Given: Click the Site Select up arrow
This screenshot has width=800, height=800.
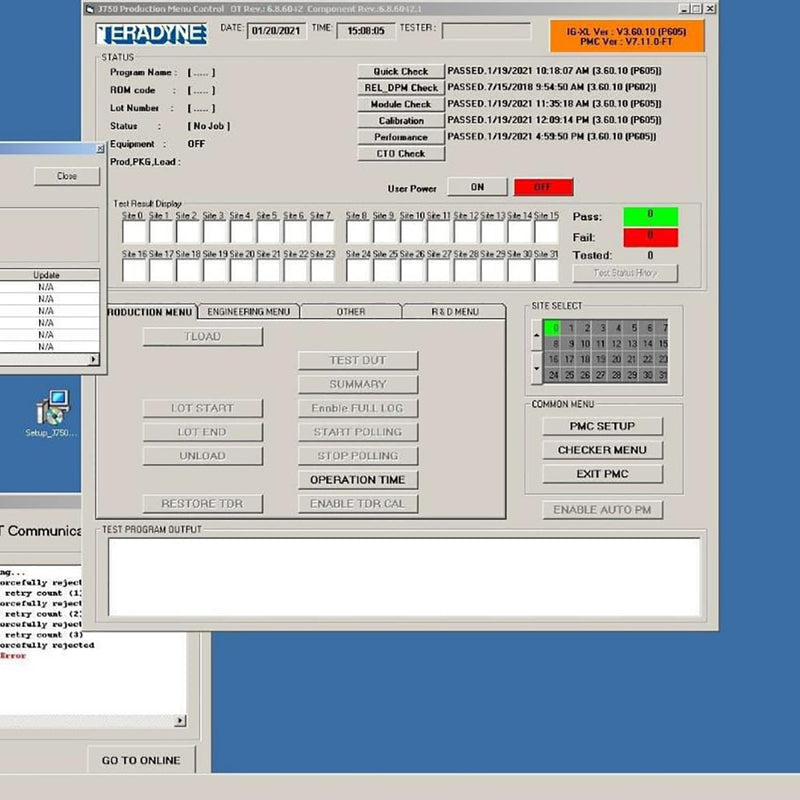Looking at the screenshot, I should pyautogui.click(x=536, y=335).
